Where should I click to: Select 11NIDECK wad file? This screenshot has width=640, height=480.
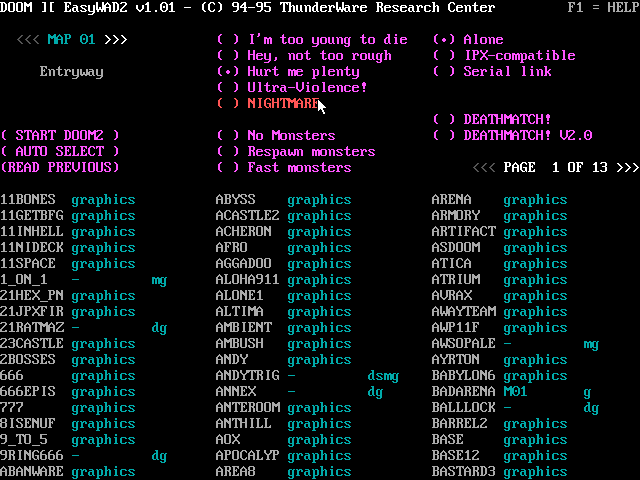(x=32, y=247)
